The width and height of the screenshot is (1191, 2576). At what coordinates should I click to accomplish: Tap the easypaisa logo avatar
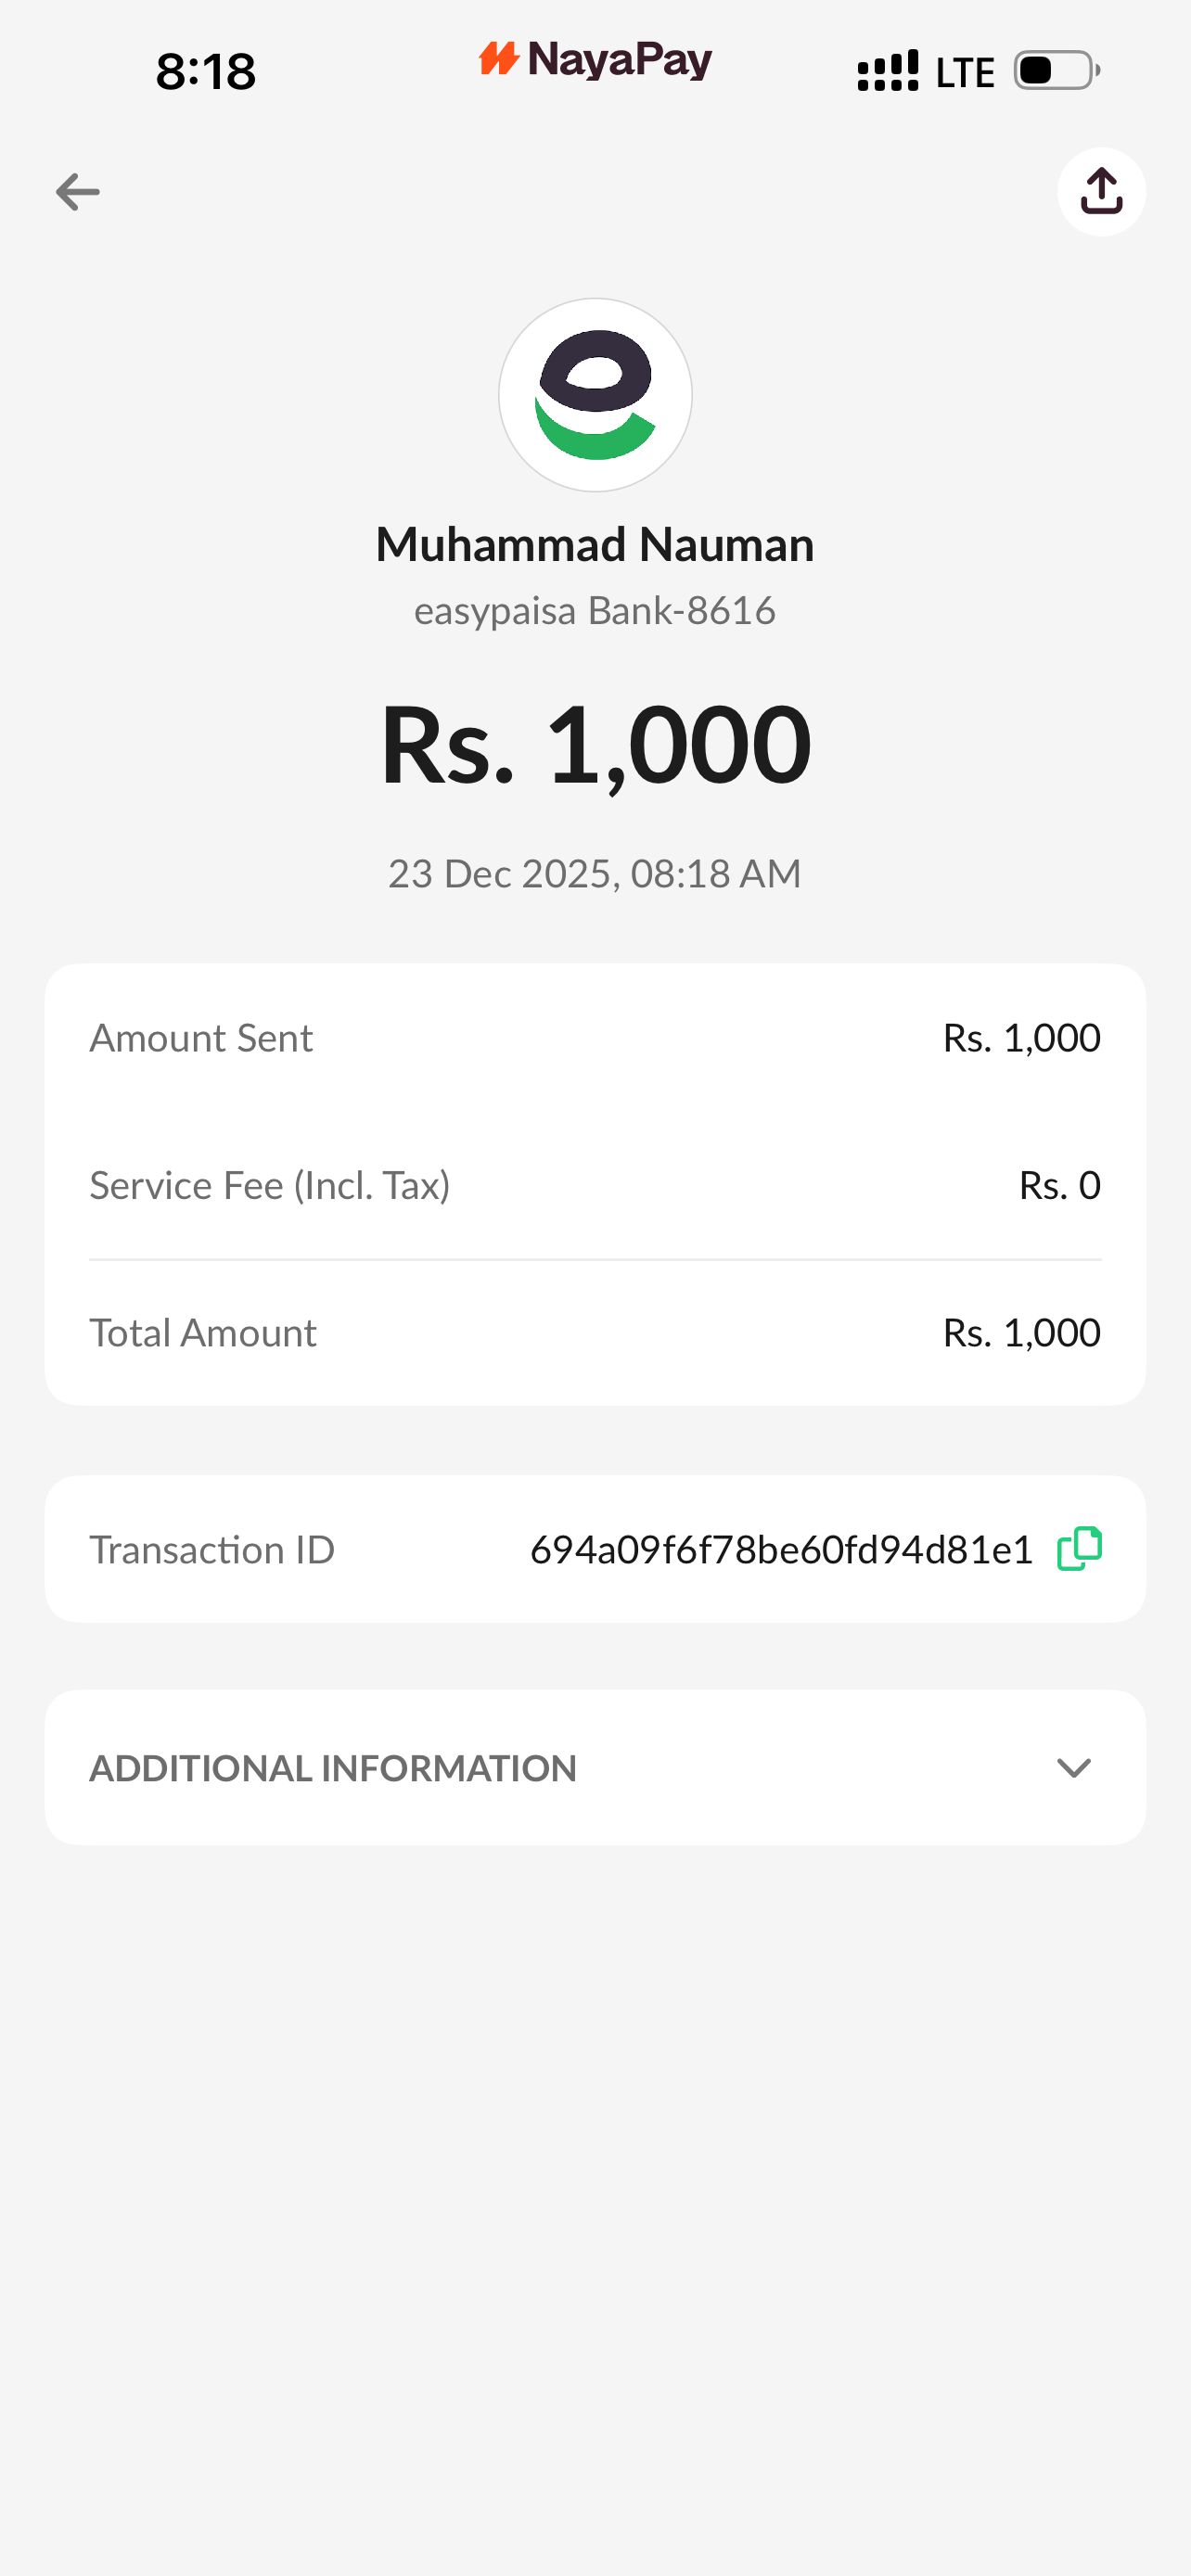coord(595,395)
